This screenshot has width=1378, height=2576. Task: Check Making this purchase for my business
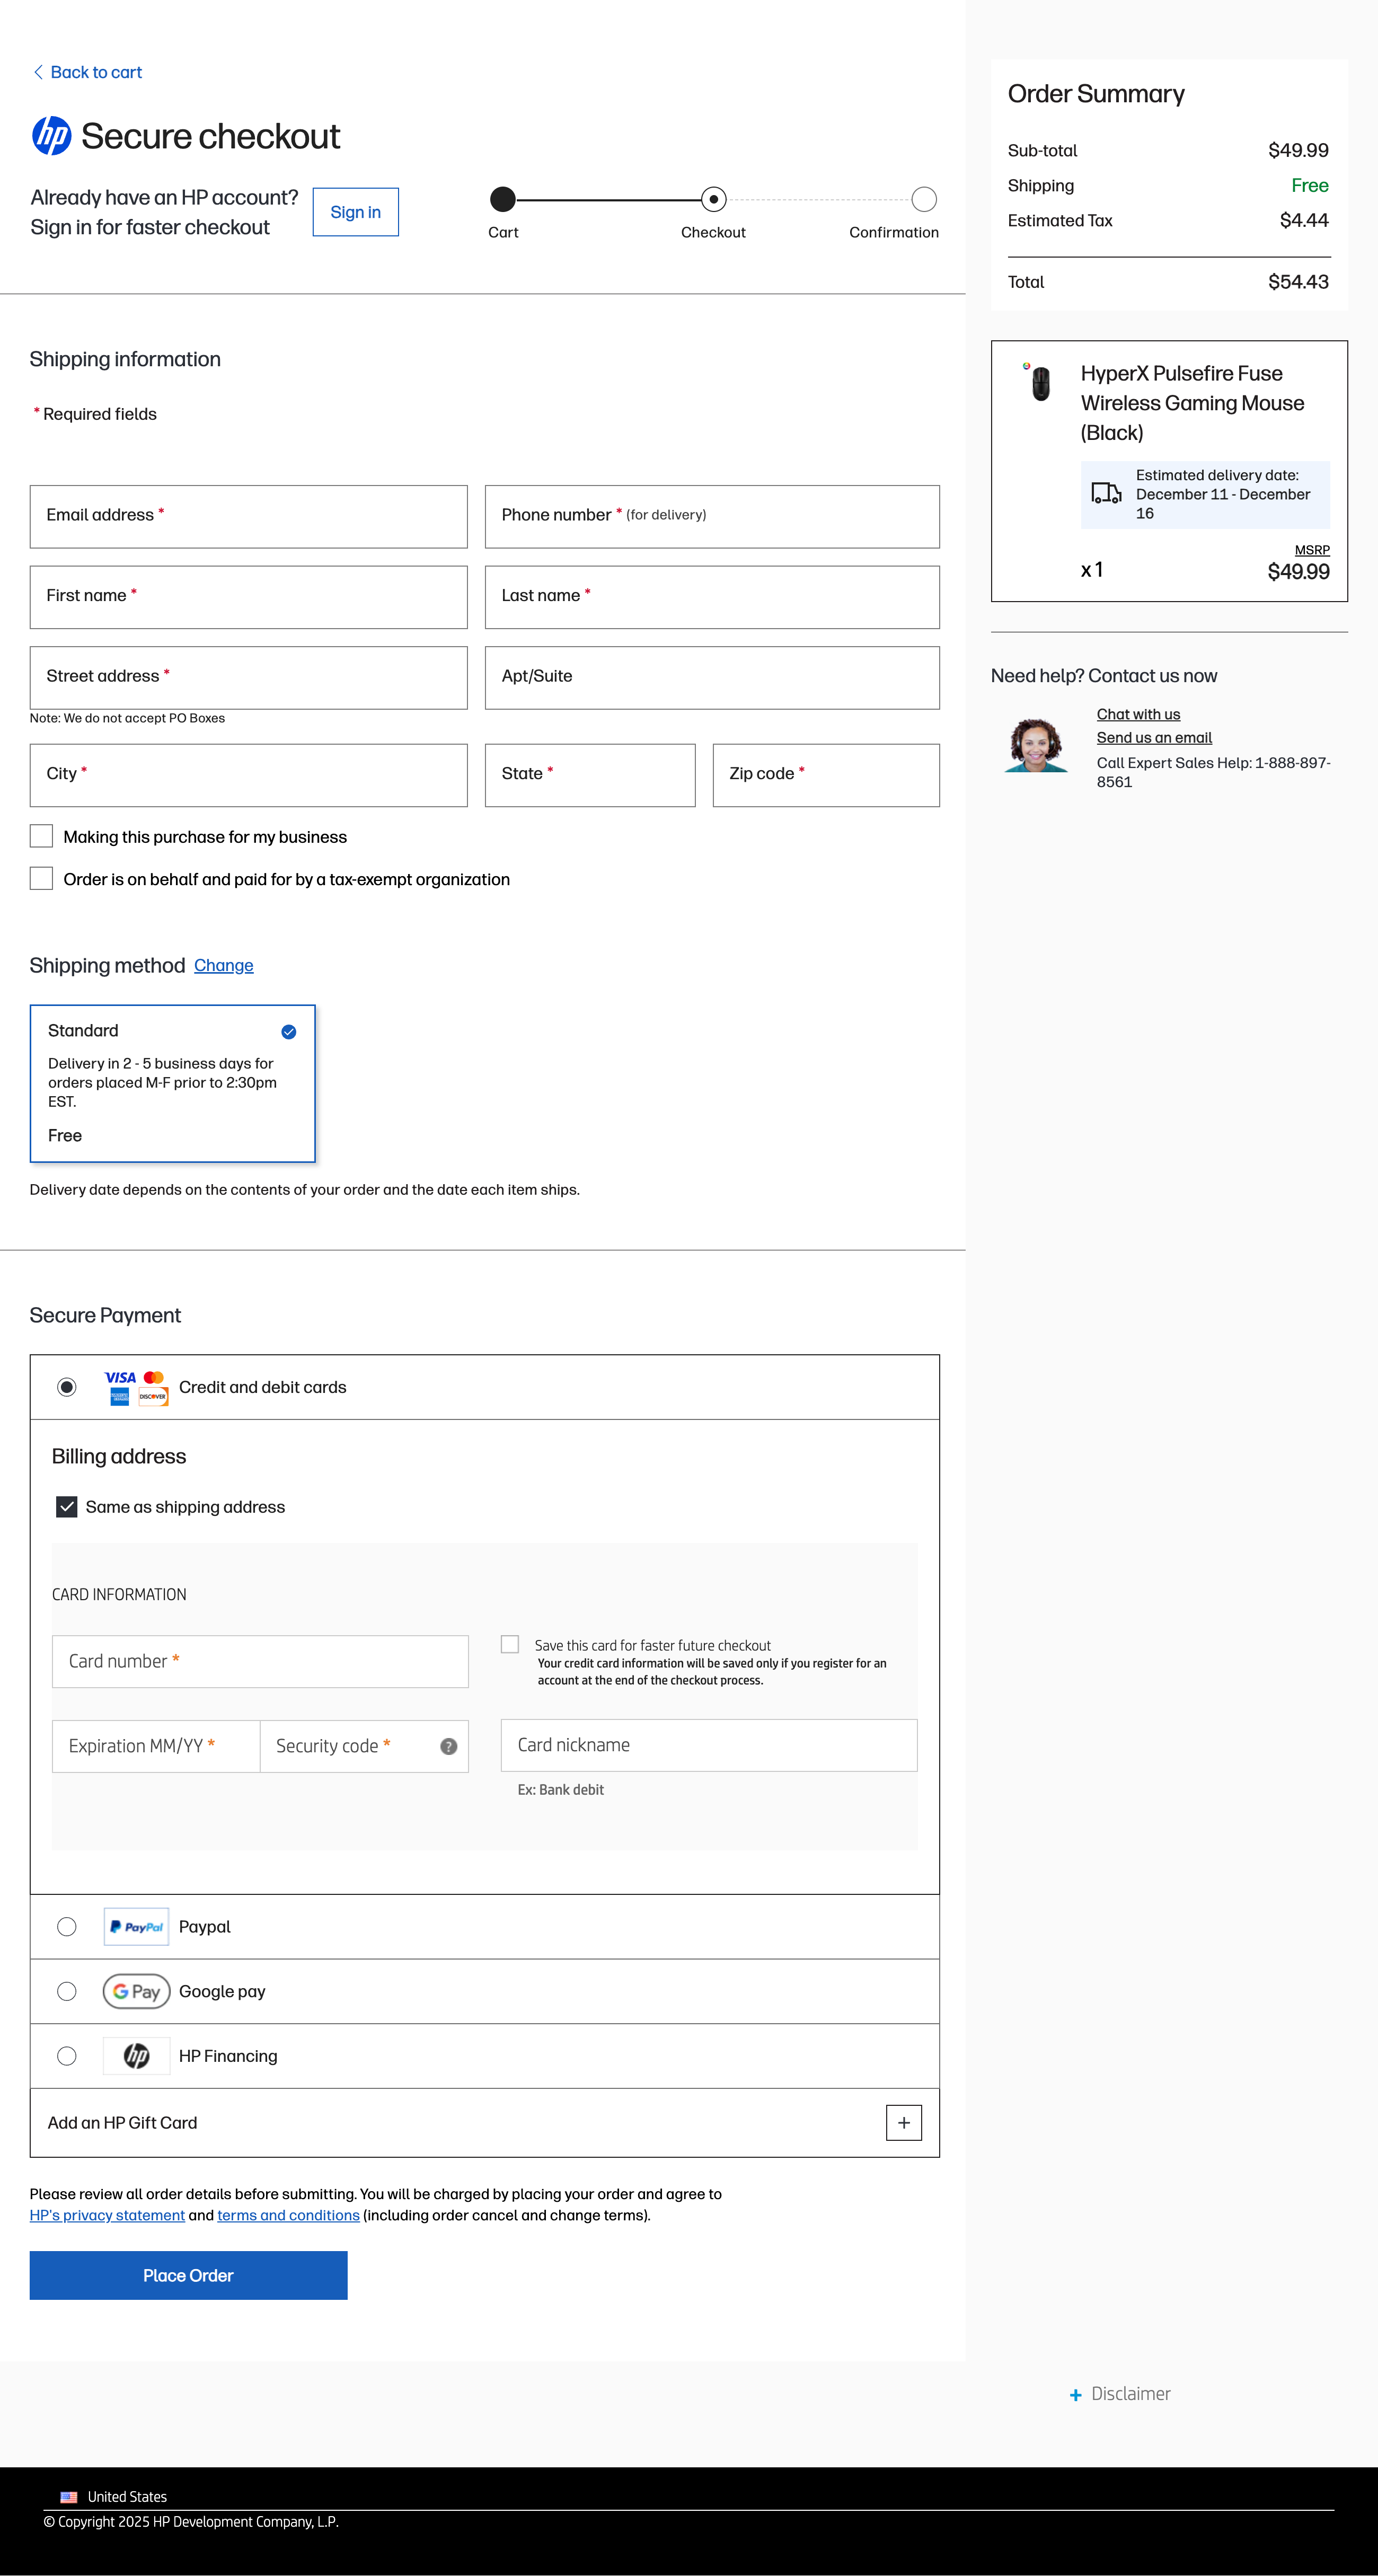41,836
